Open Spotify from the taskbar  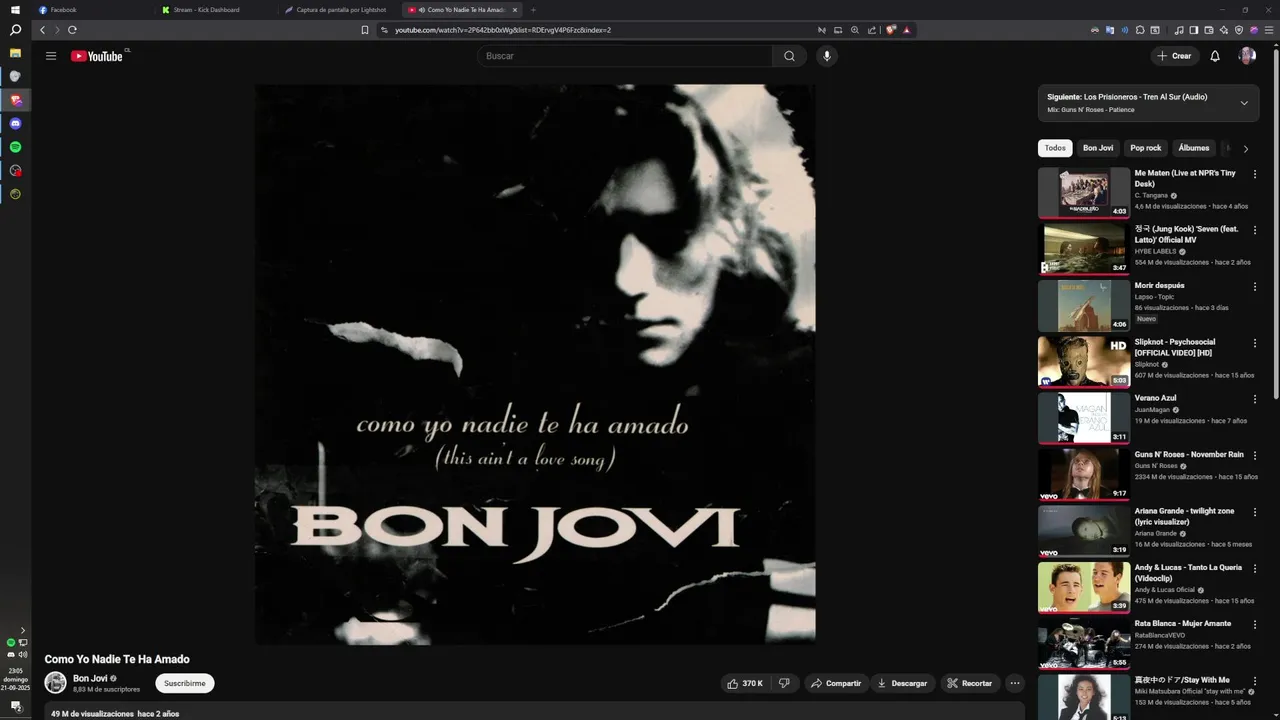(15, 147)
